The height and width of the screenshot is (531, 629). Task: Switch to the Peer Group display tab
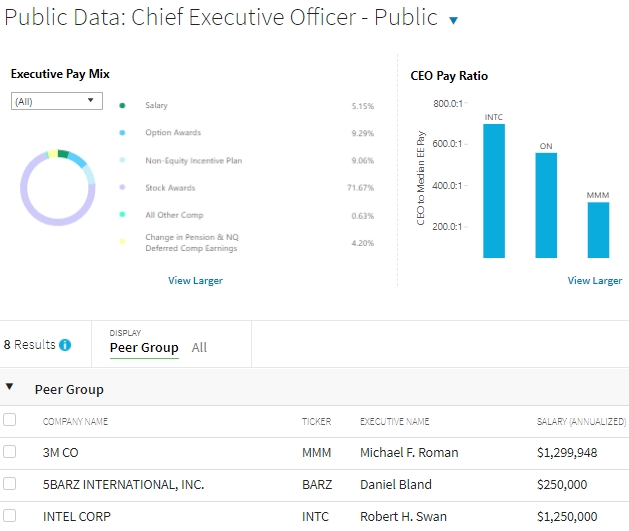tap(144, 348)
